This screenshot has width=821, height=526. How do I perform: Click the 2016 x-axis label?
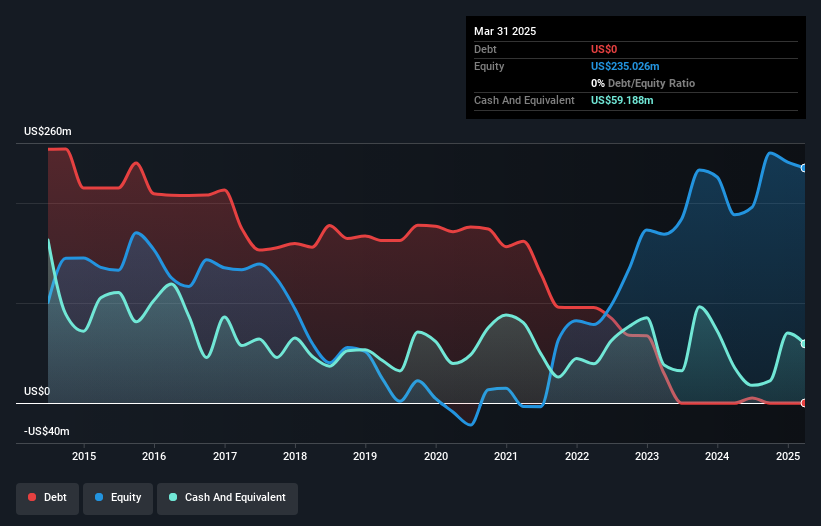[154, 456]
